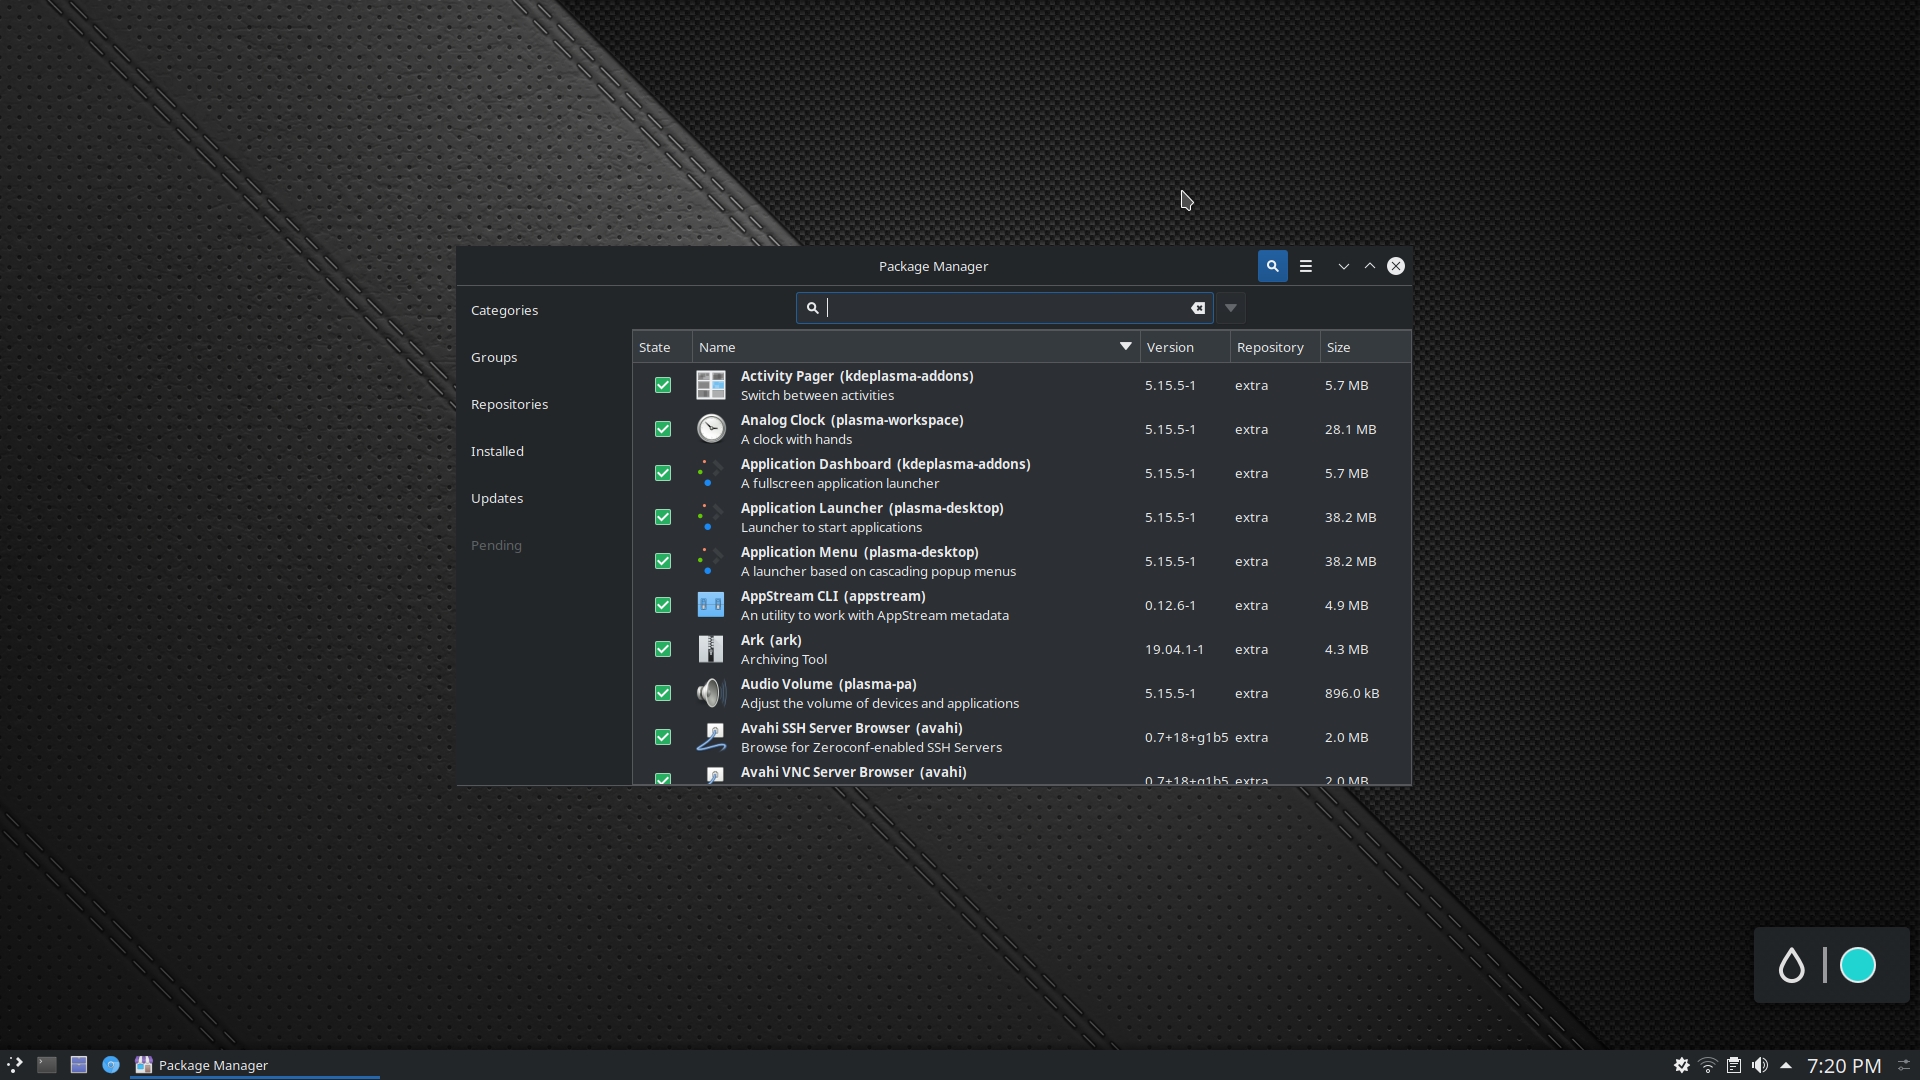Open the hamburger menu in Package Manager
The height and width of the screenshot is (1080, 1920).
[1305, 266]
